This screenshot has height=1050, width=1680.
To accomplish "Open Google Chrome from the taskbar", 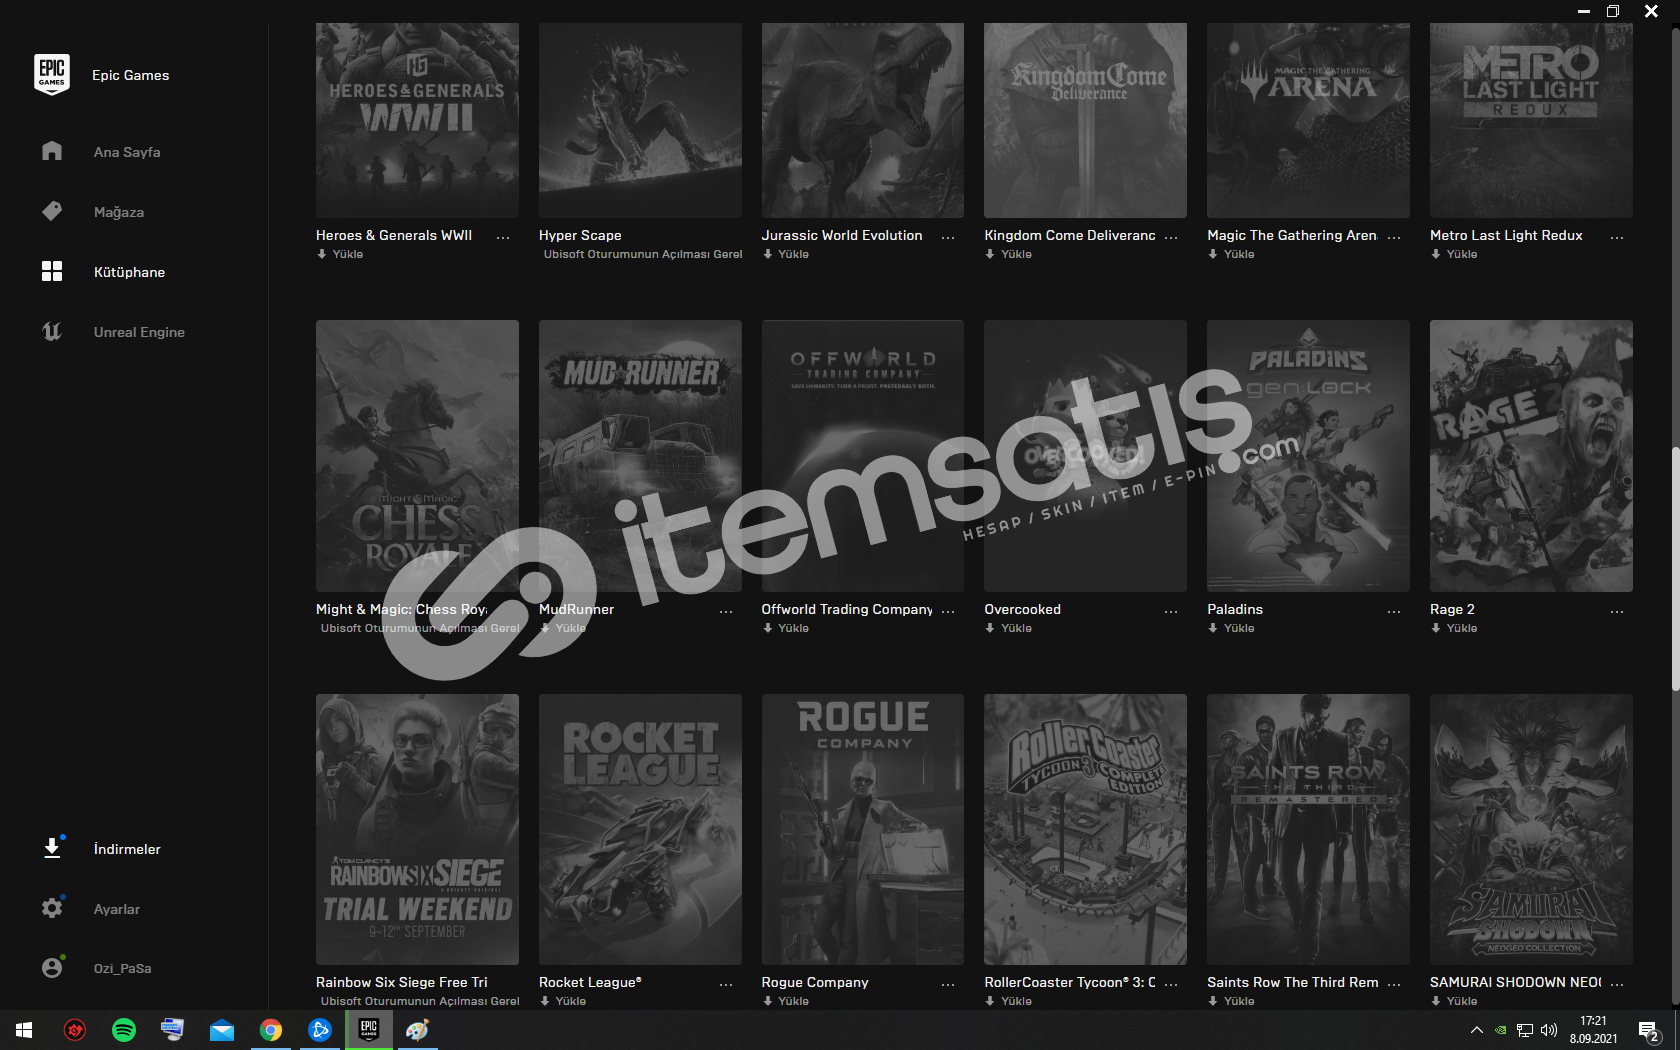I will [271, 1030].
